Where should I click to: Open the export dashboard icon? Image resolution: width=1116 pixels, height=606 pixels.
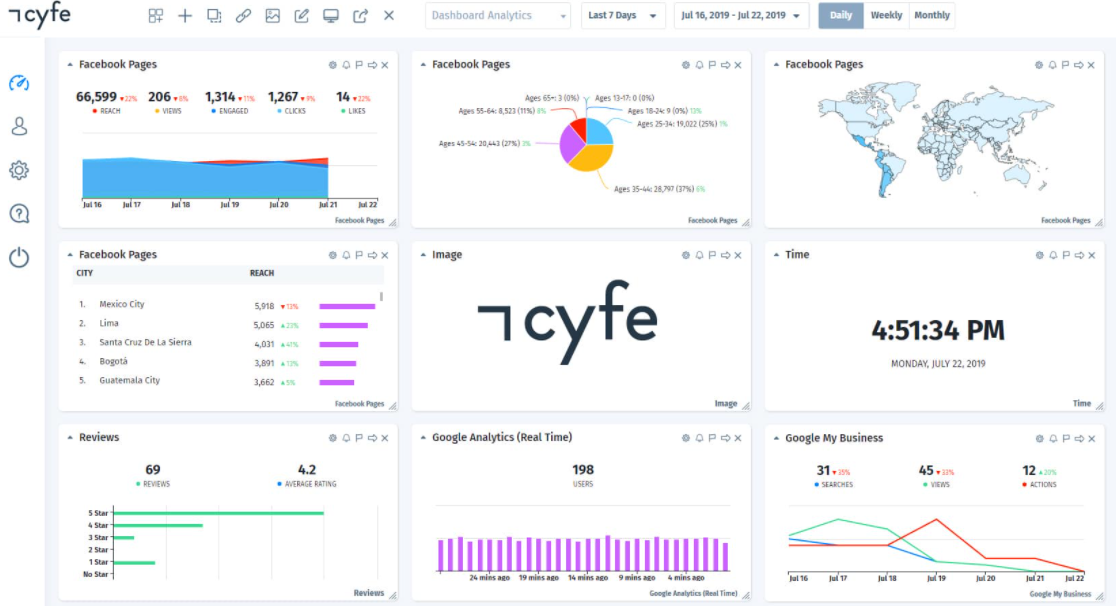360,16
